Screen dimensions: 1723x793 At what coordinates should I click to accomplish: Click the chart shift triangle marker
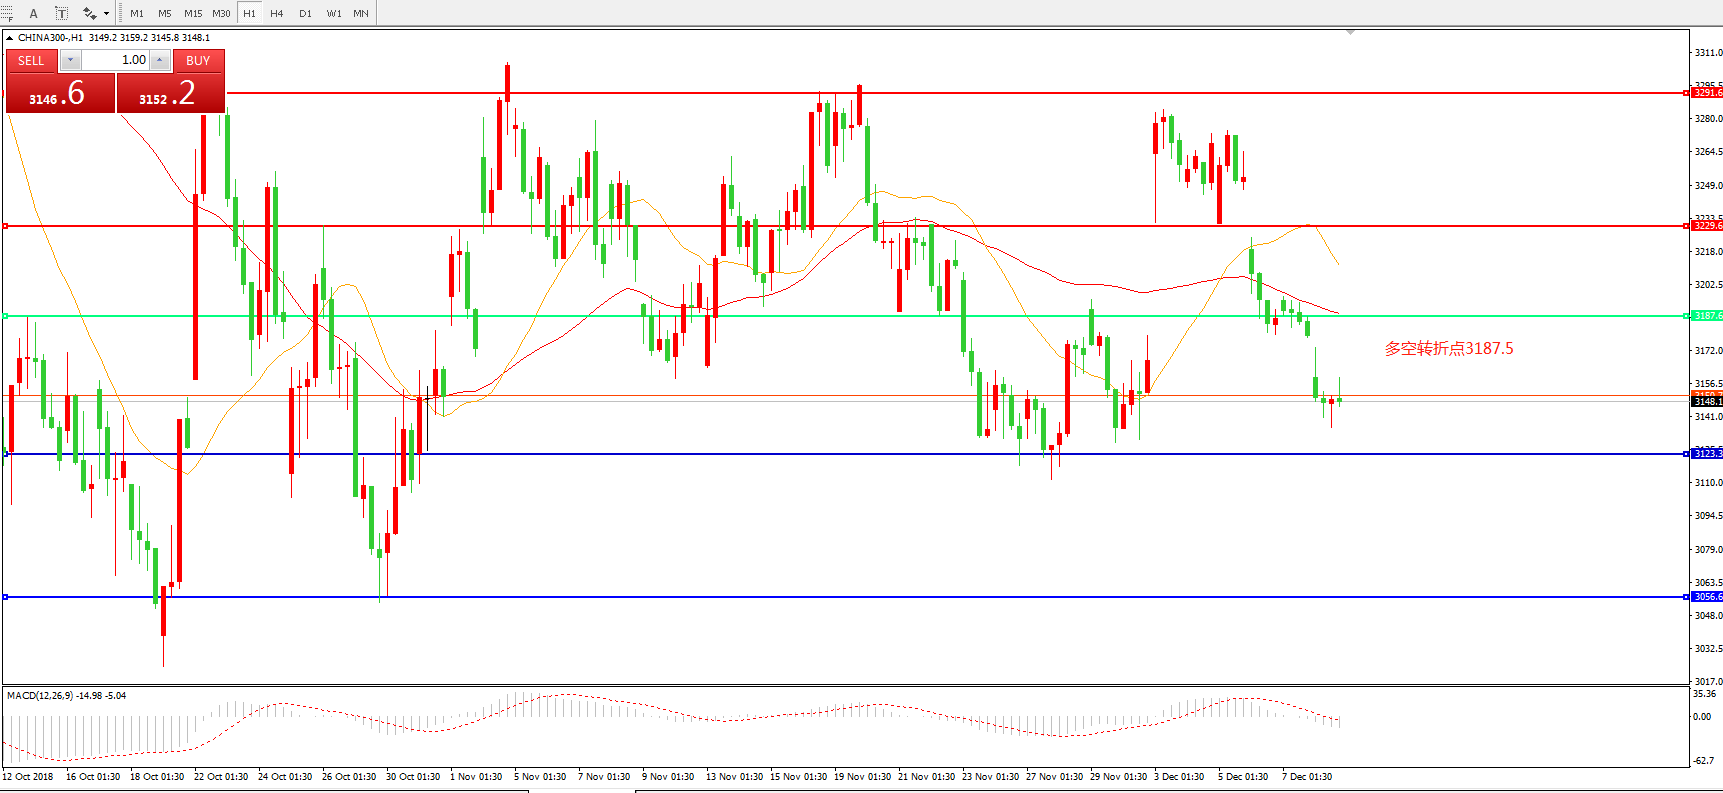(x=1350, y=33)
